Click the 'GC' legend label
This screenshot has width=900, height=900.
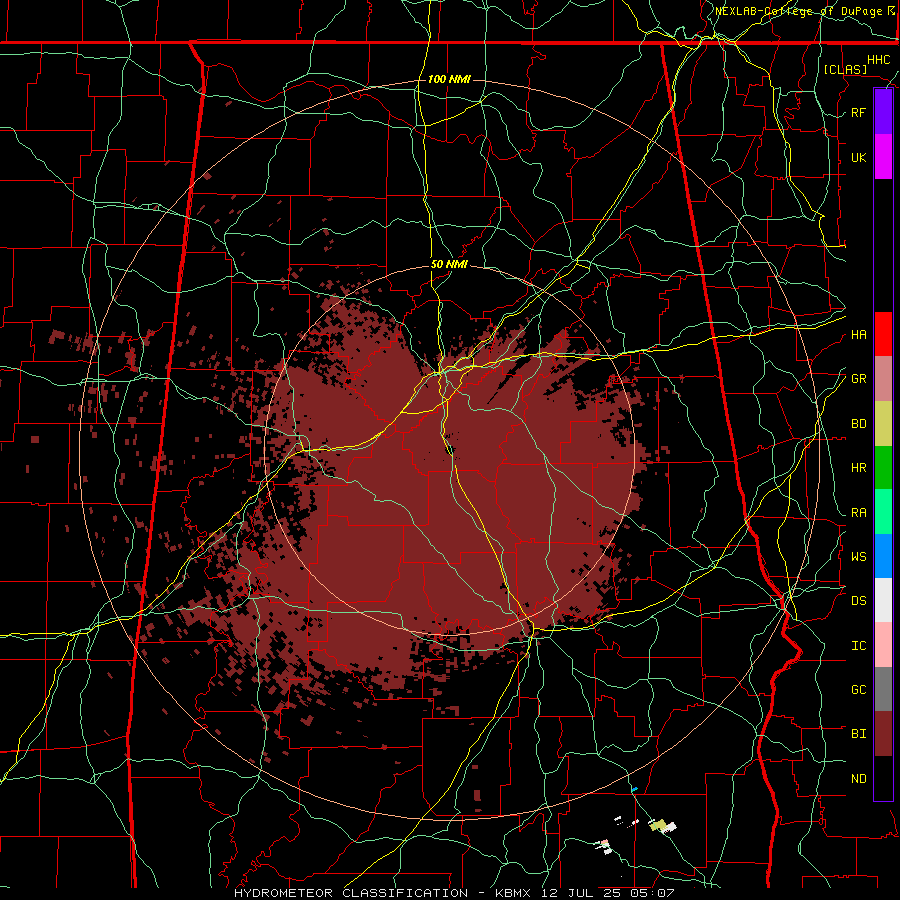tap(858, 690)
